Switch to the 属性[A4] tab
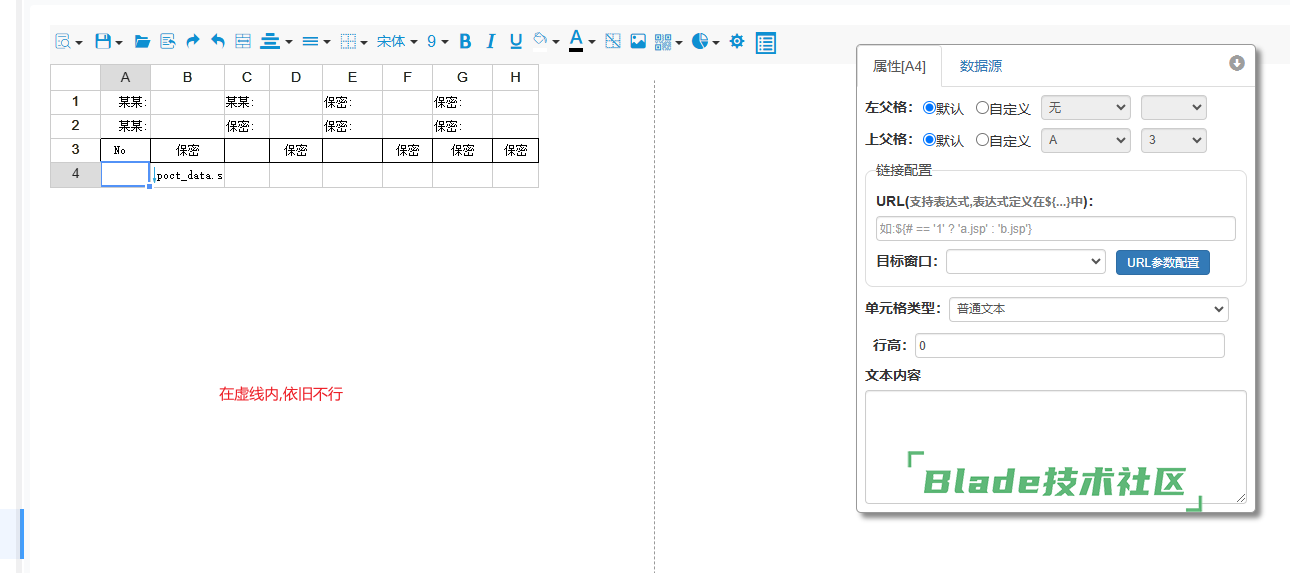 pyautogui.click(x=899, y=67)
